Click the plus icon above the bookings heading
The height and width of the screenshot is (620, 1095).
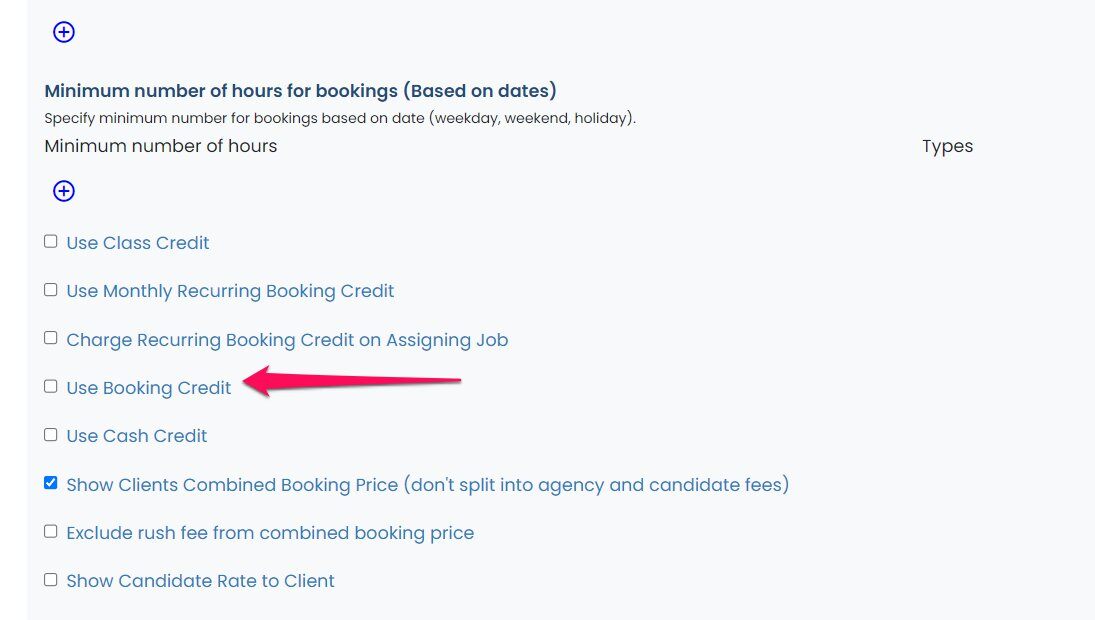click(64, 32)
